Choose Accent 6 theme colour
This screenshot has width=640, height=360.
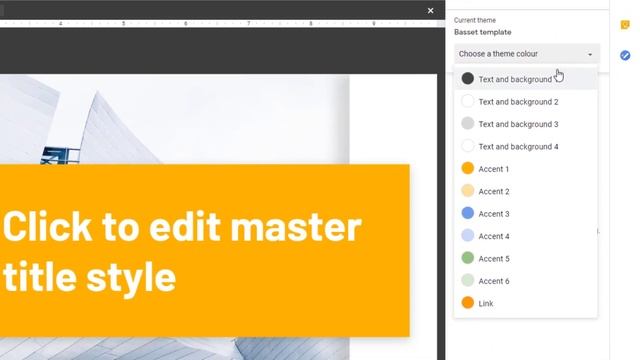click(x=526, y=281)
